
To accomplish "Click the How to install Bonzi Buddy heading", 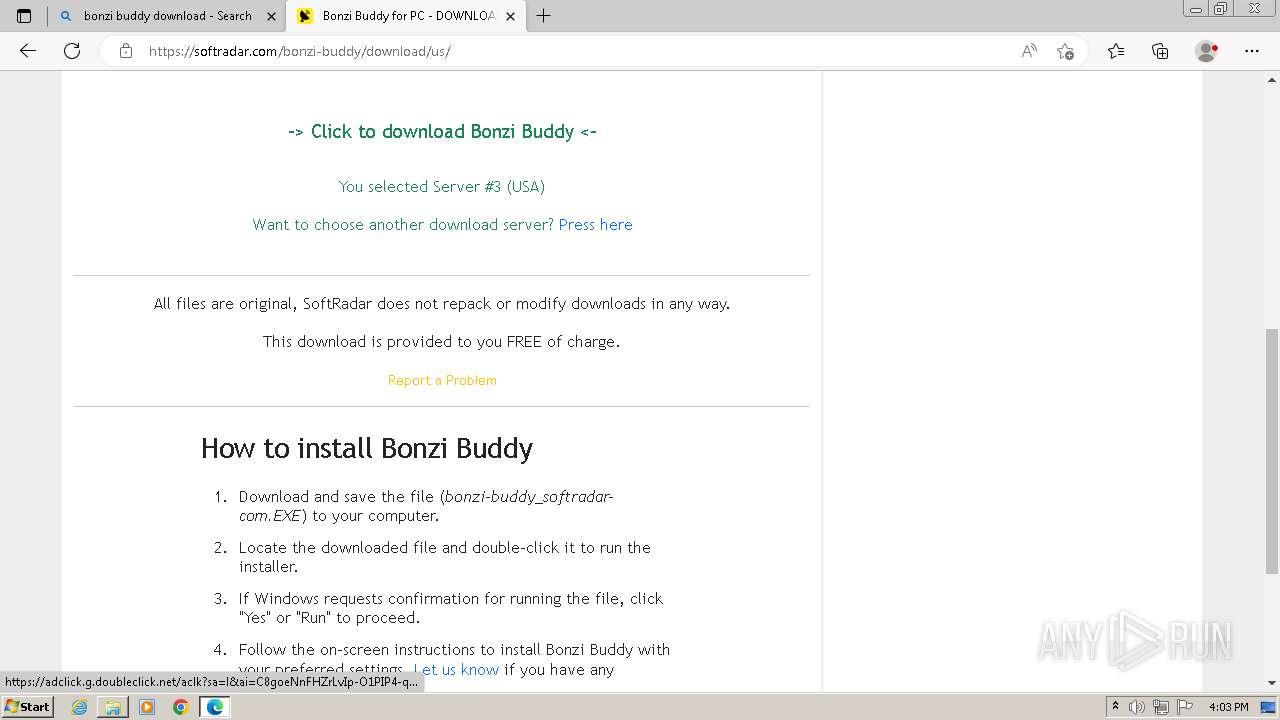I will click(x=367, y=447).
